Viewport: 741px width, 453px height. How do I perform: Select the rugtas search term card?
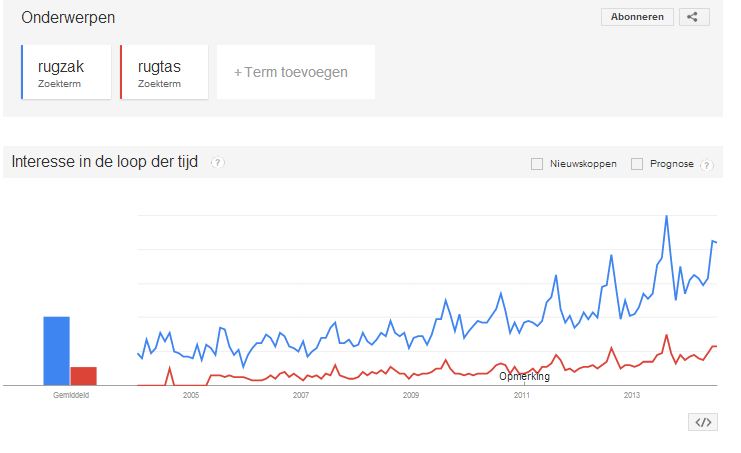coord(164,72)
